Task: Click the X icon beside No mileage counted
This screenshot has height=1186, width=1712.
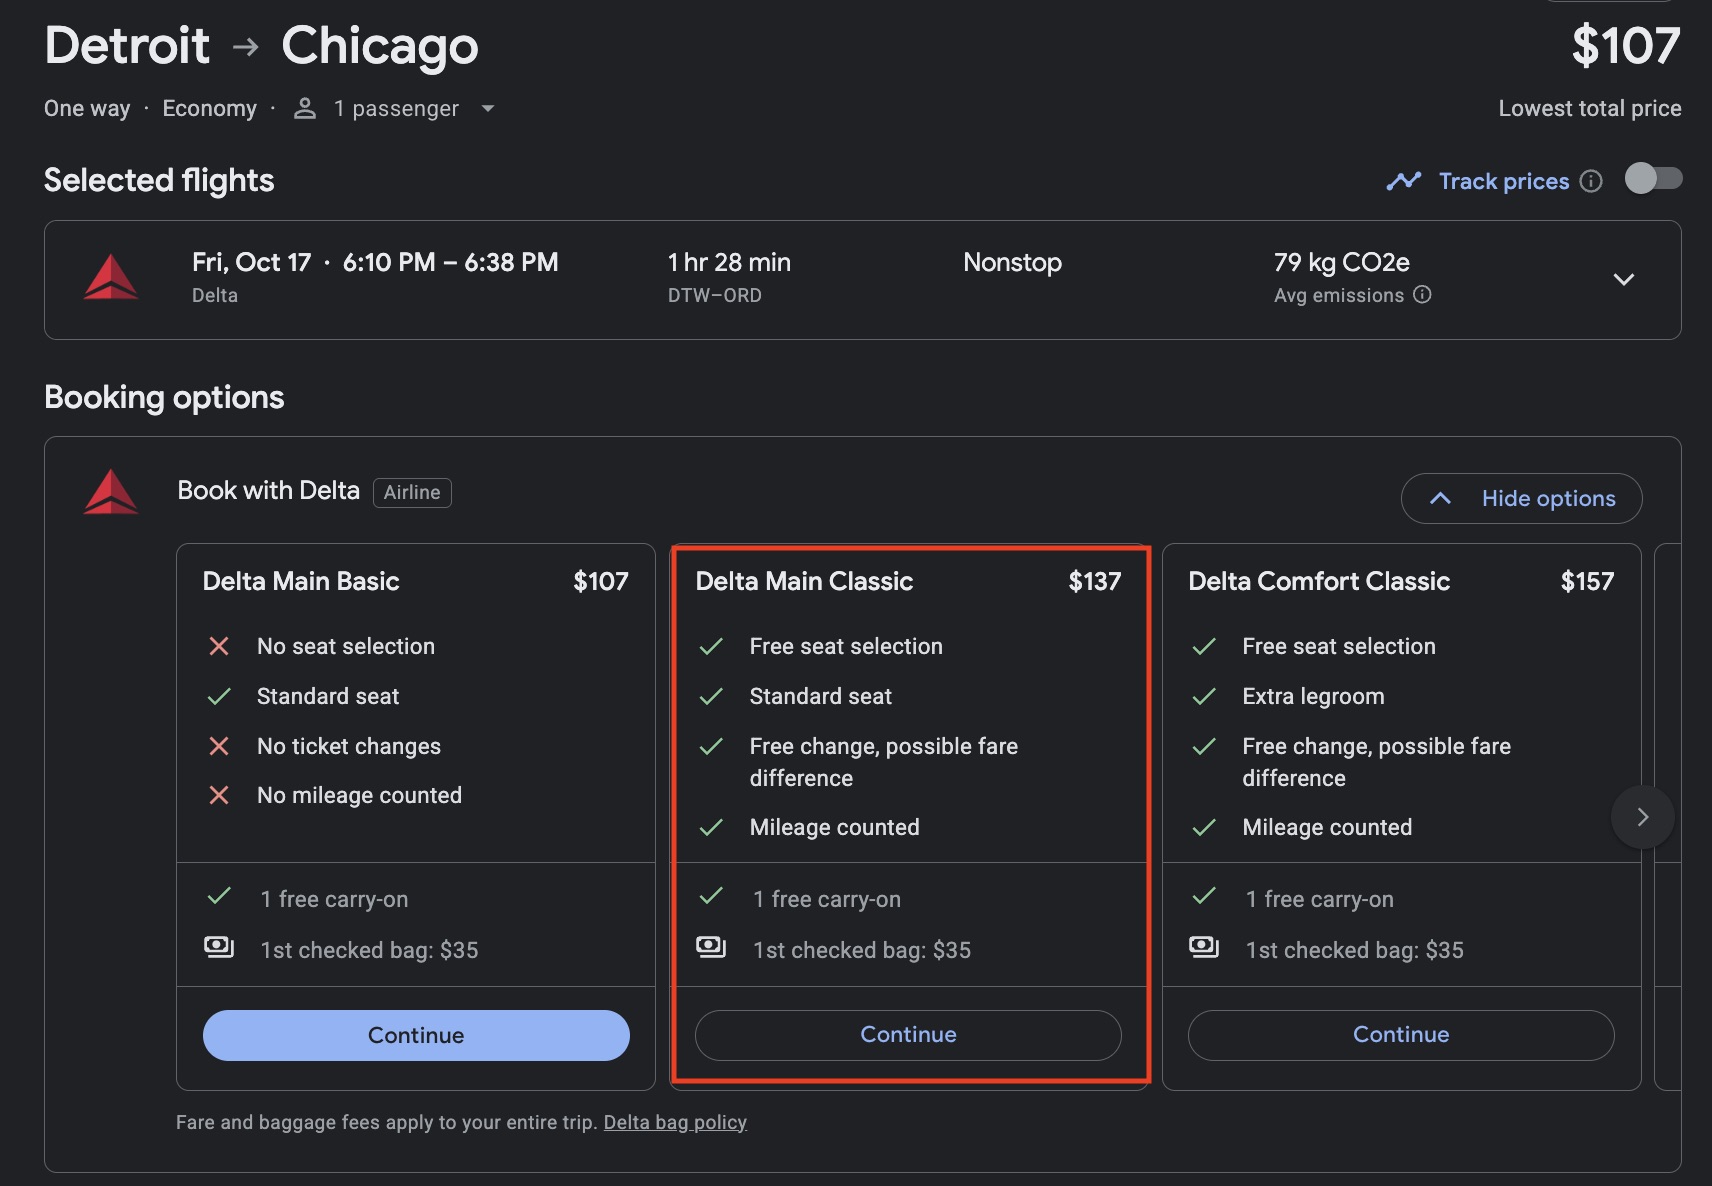Action: [x=219, y=795]
